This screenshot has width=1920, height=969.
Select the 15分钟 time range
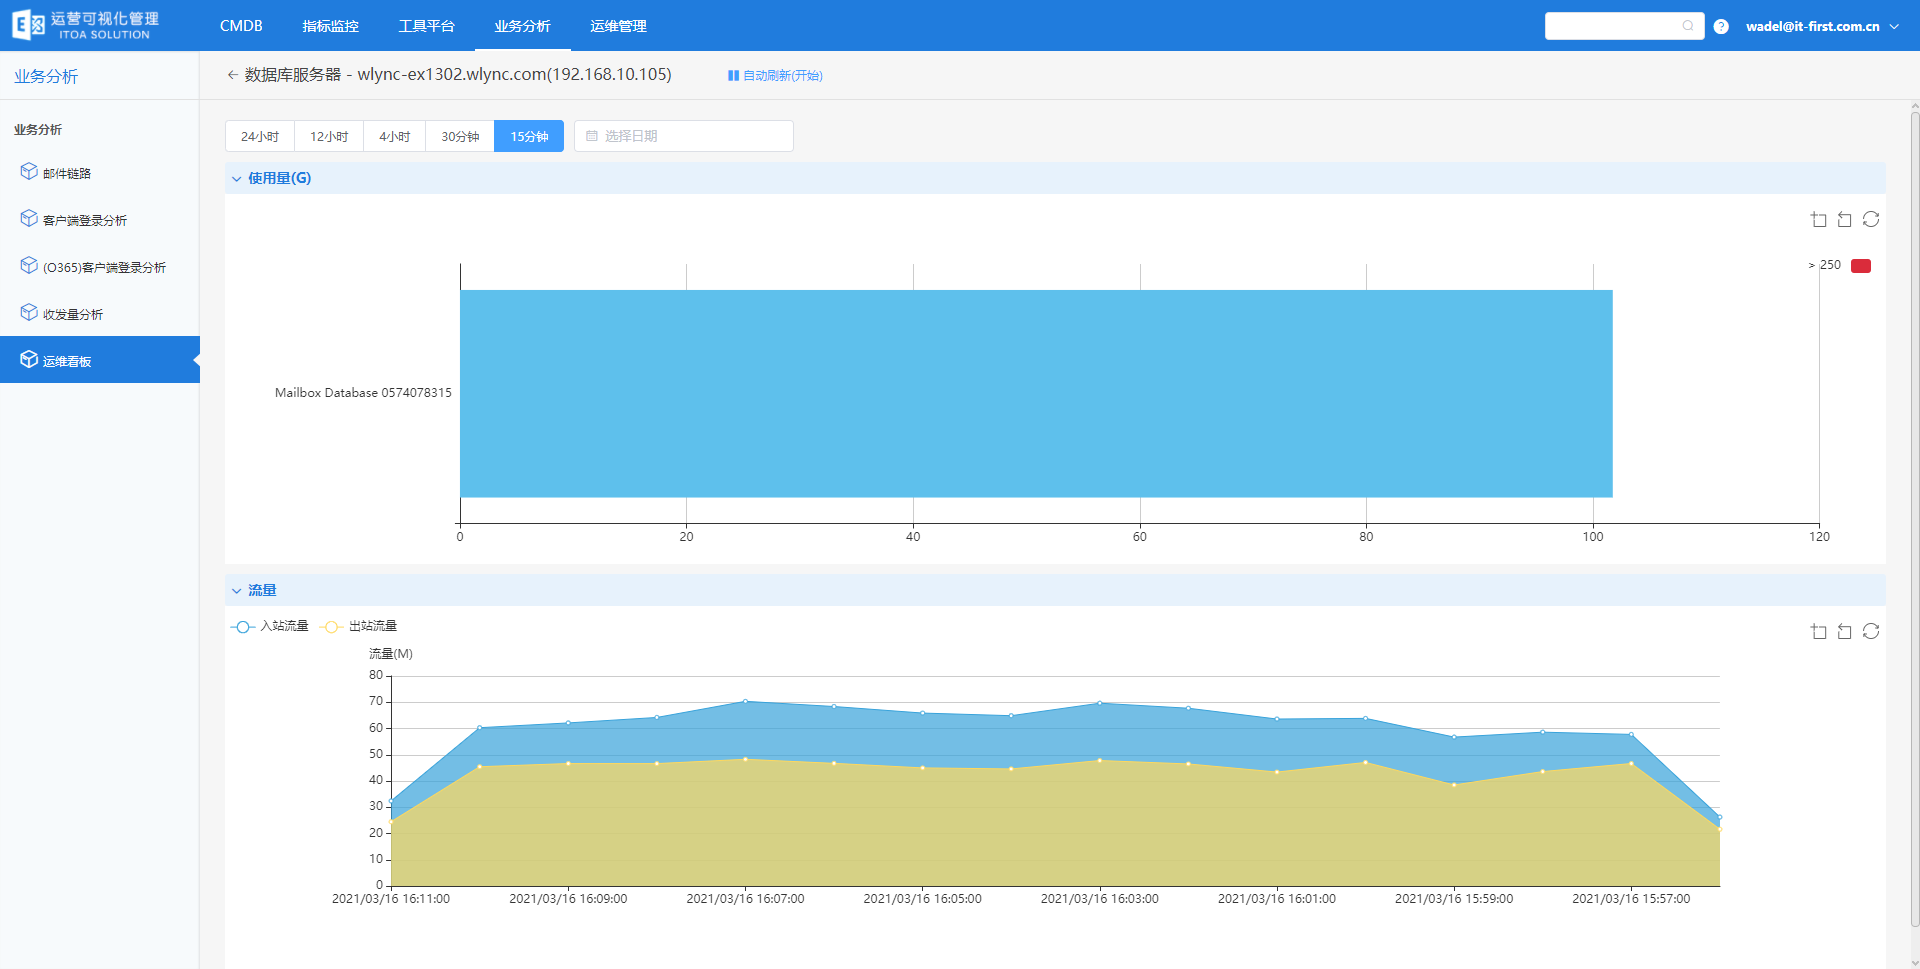click(x=529, y=136)
